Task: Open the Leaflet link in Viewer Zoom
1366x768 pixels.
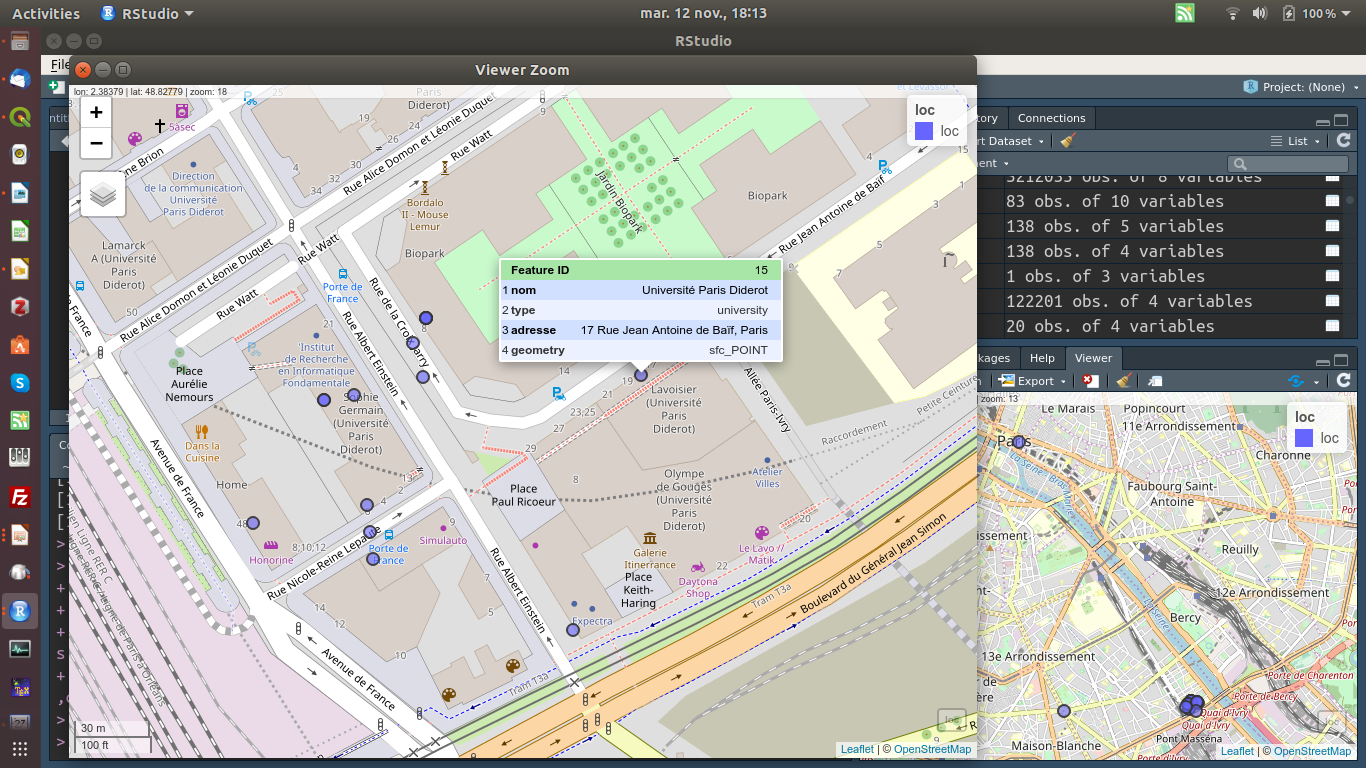Action: pos(857,749)
